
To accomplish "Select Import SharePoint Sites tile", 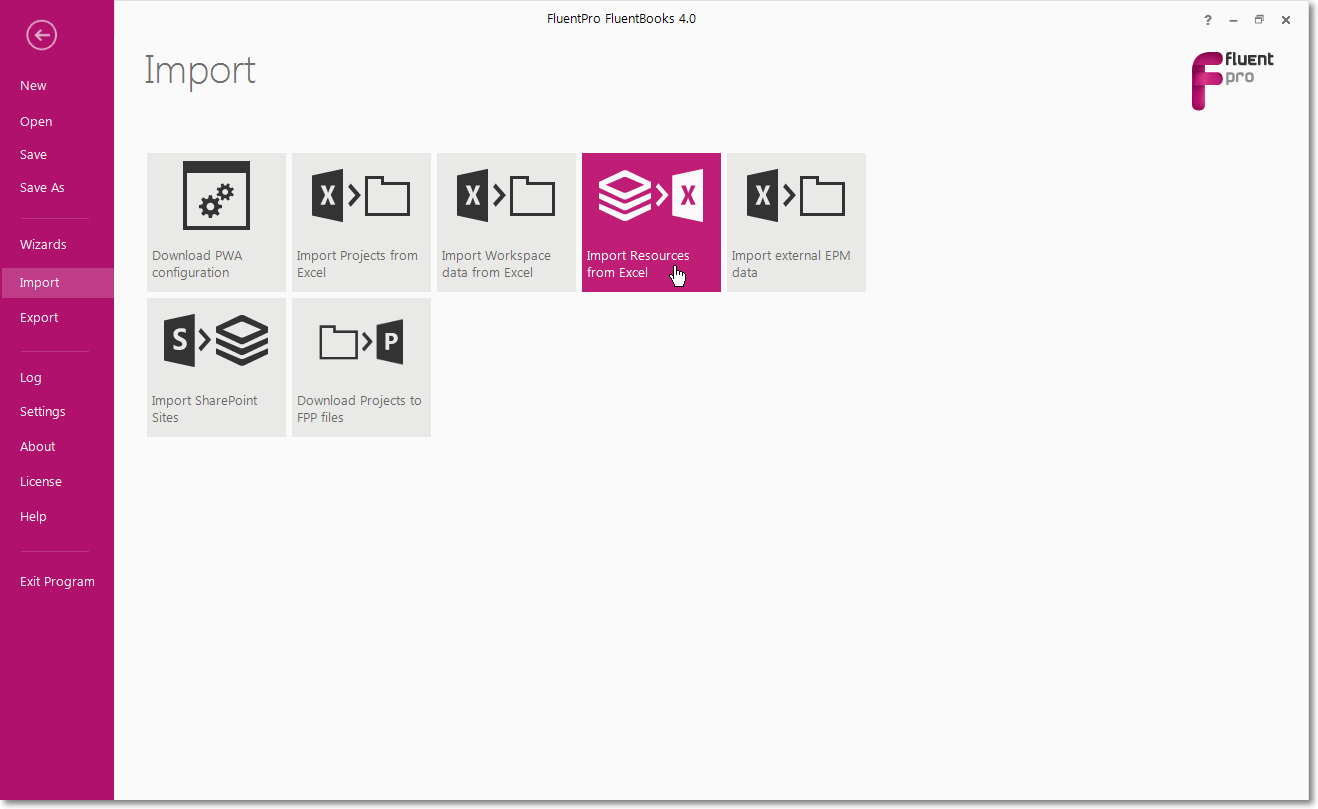I will coord(216,367).
